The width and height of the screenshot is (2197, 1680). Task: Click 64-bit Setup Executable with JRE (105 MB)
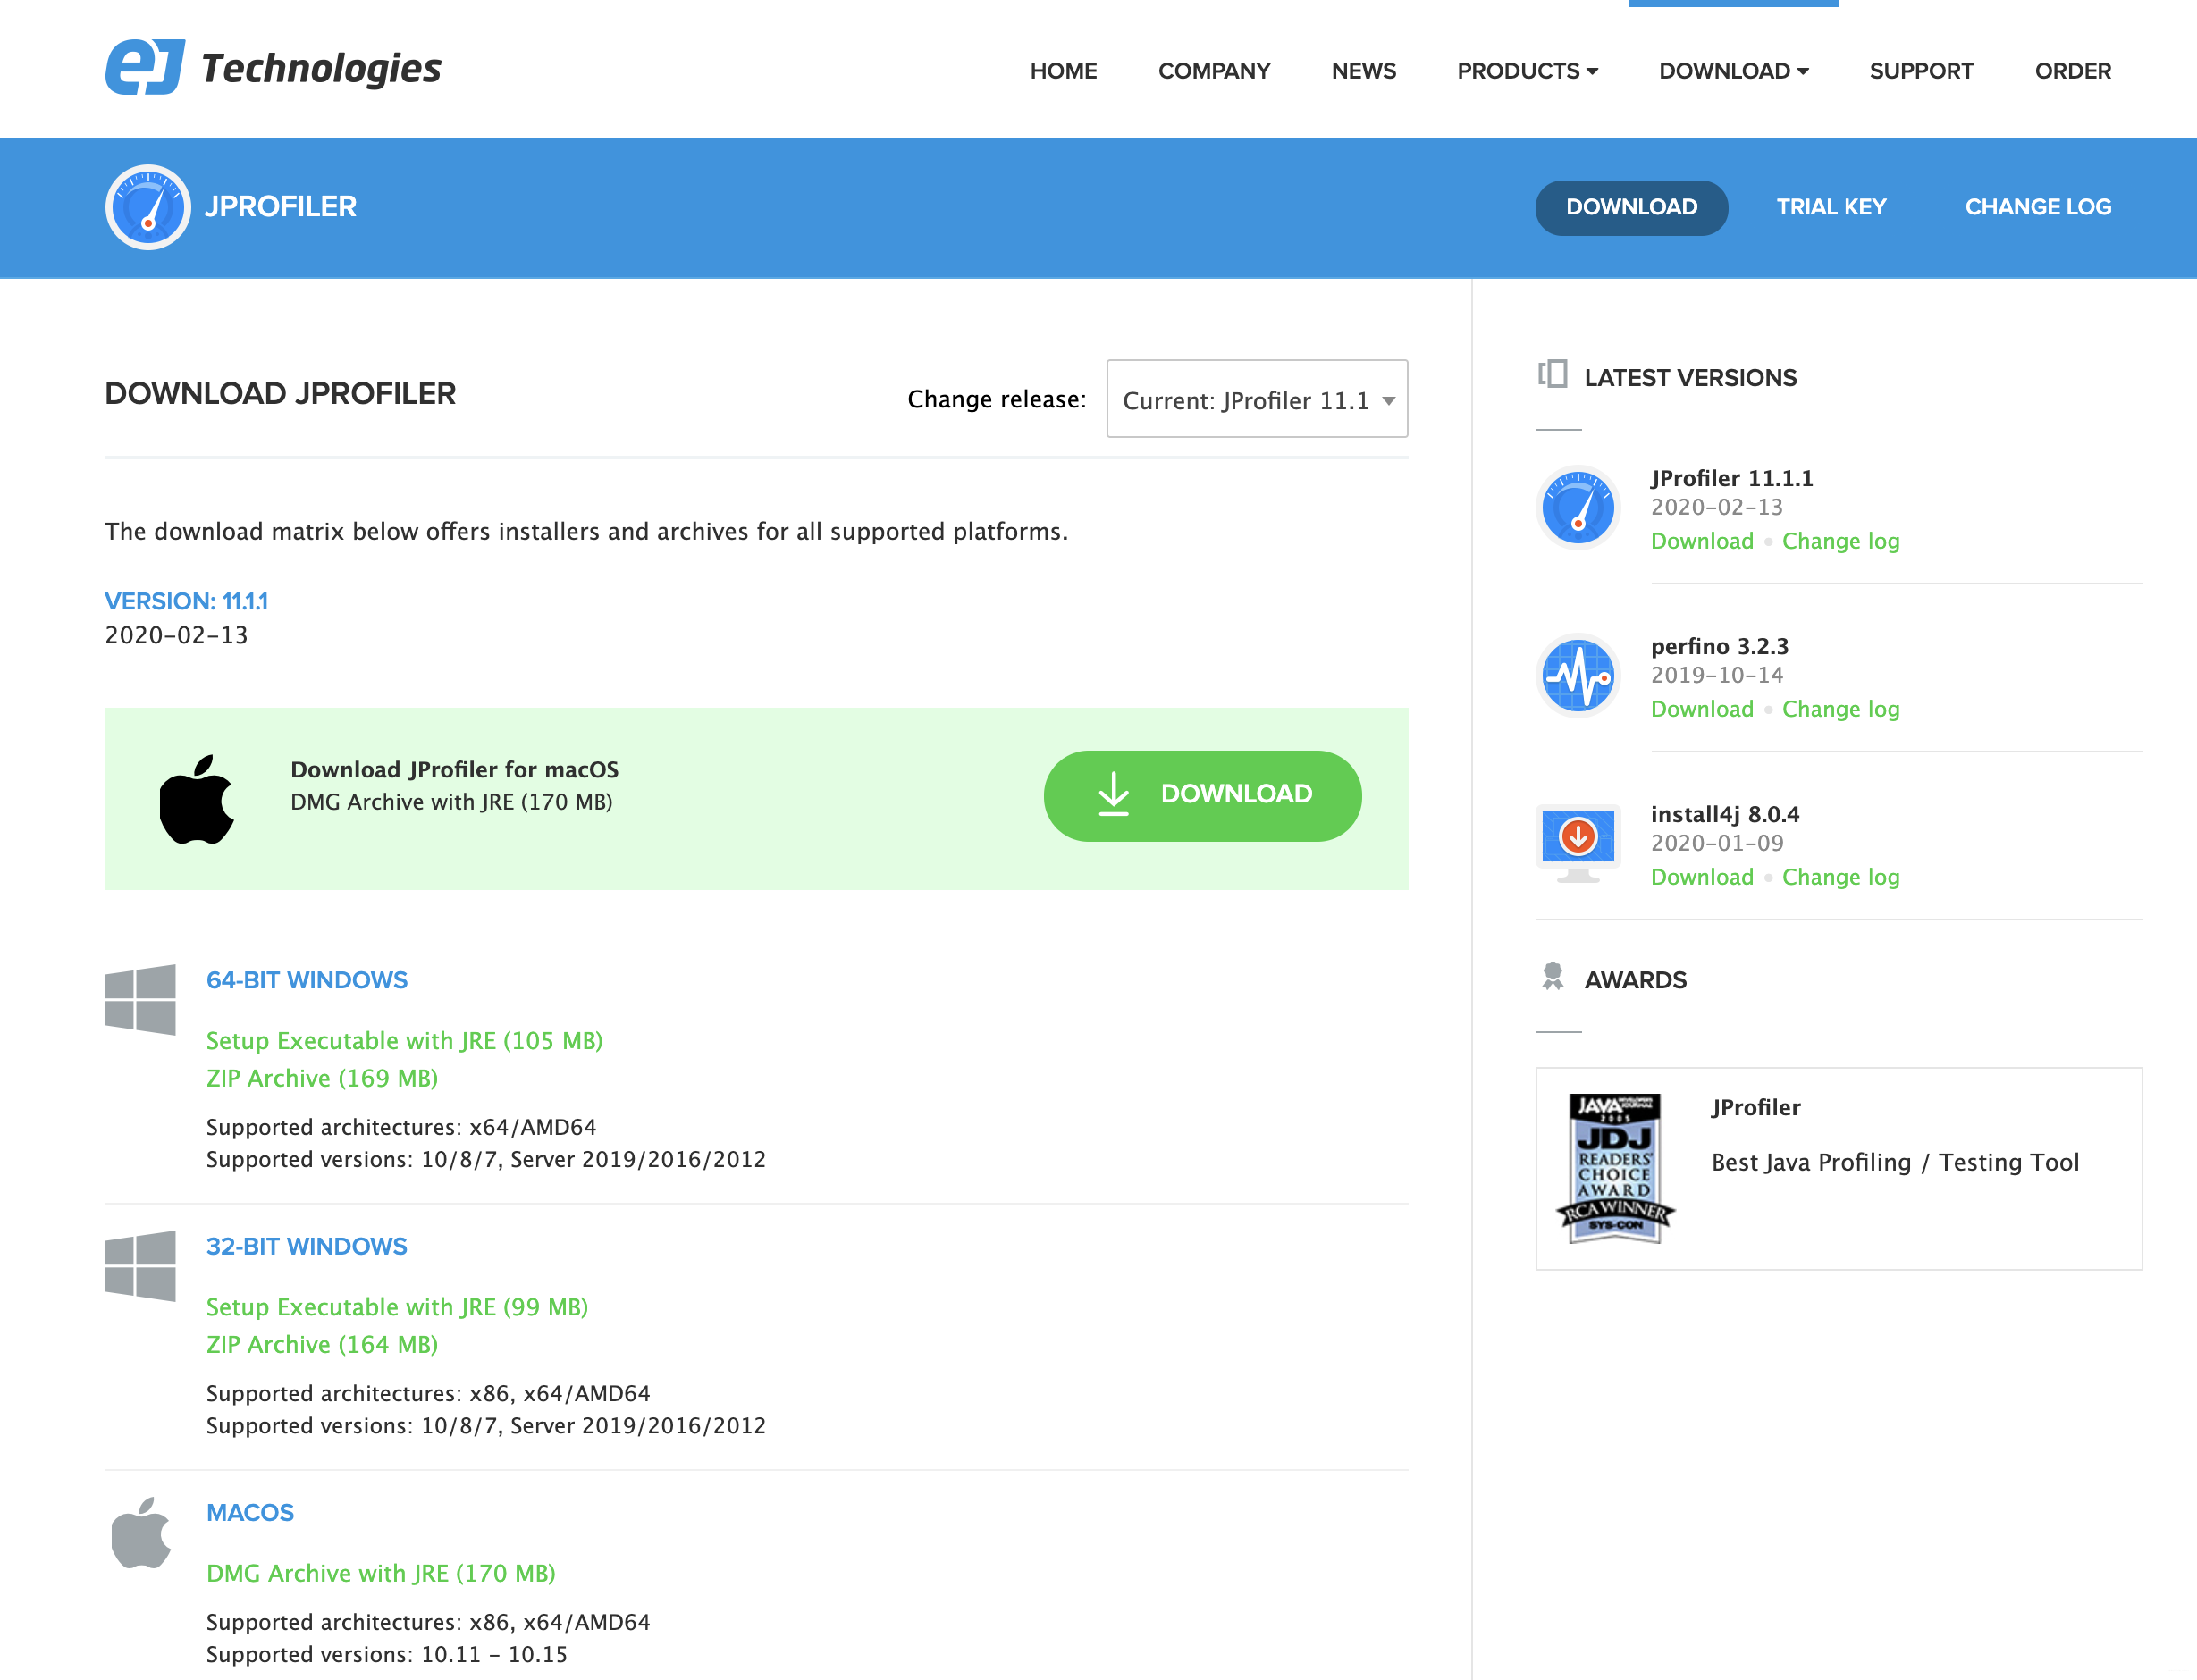pos(404,1040)
